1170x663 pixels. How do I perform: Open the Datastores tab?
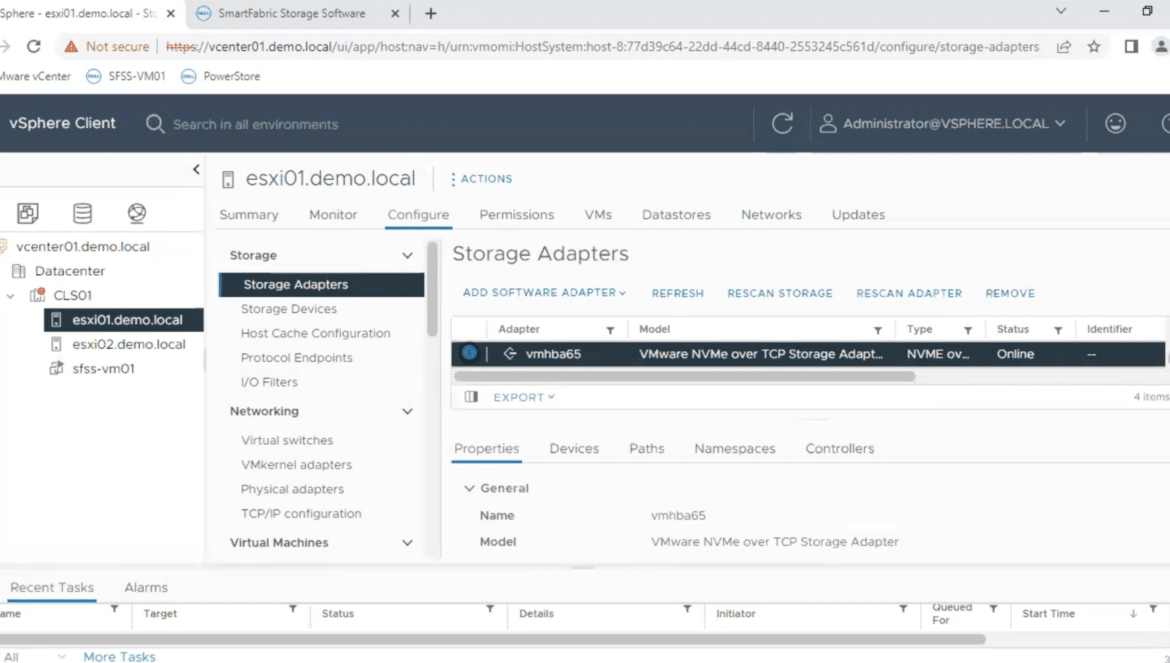676,215
